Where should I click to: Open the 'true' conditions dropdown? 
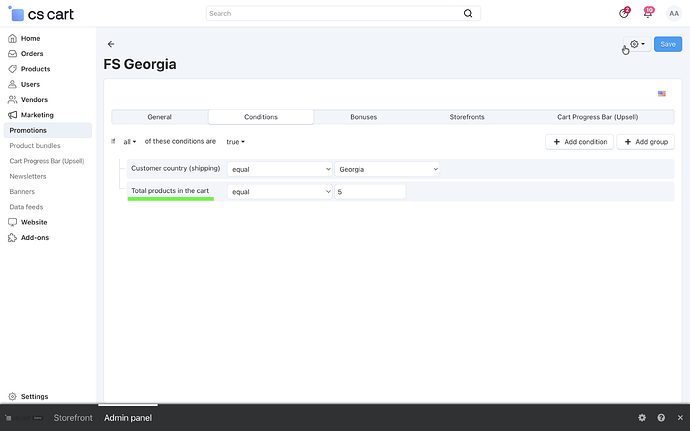pos(235,142)
